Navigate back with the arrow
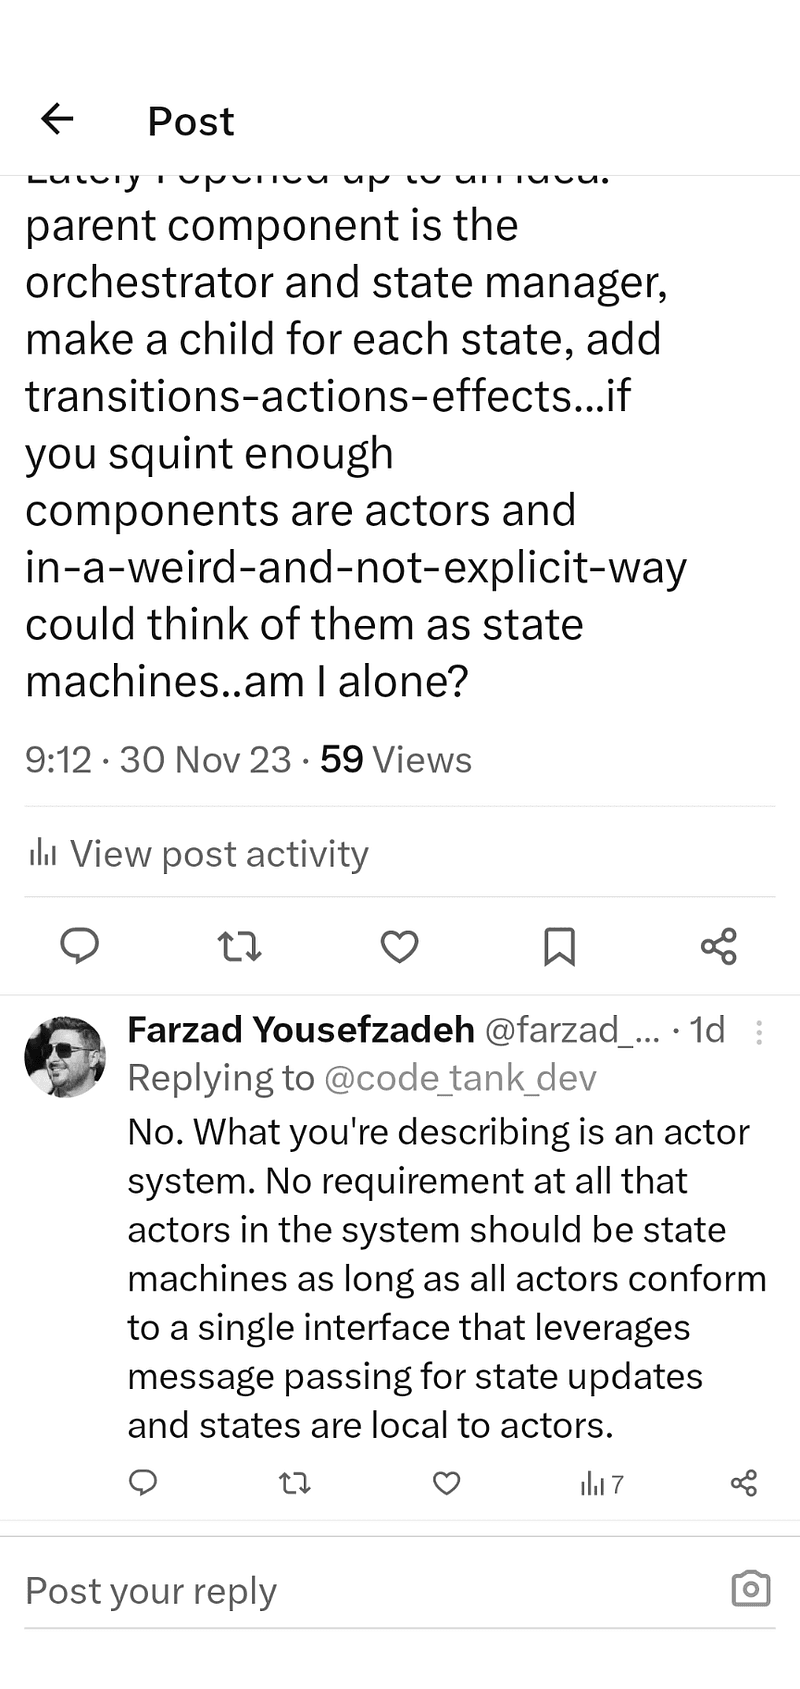 (57, 120)
